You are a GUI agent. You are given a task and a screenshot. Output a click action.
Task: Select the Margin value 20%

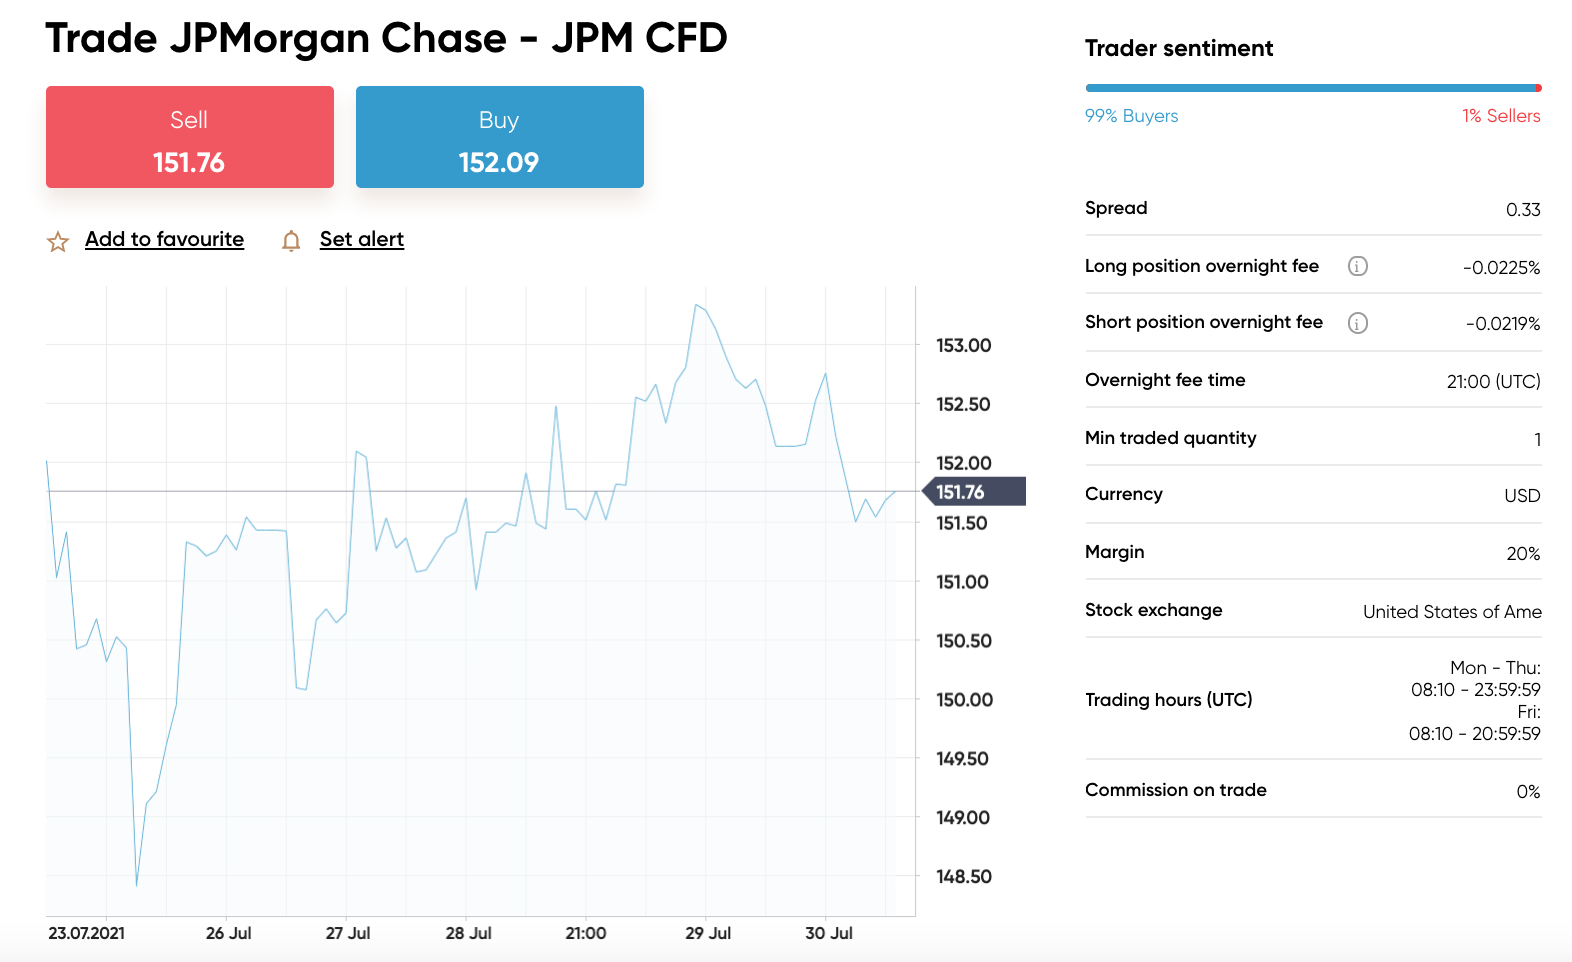1523,554
